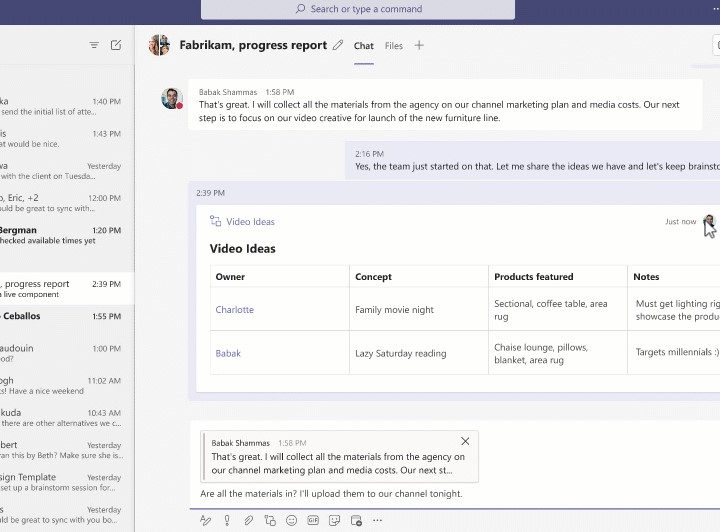This screenshot has height=532, width=720.
Task: Switch to the Files tab
Action: tap(394, 46)
